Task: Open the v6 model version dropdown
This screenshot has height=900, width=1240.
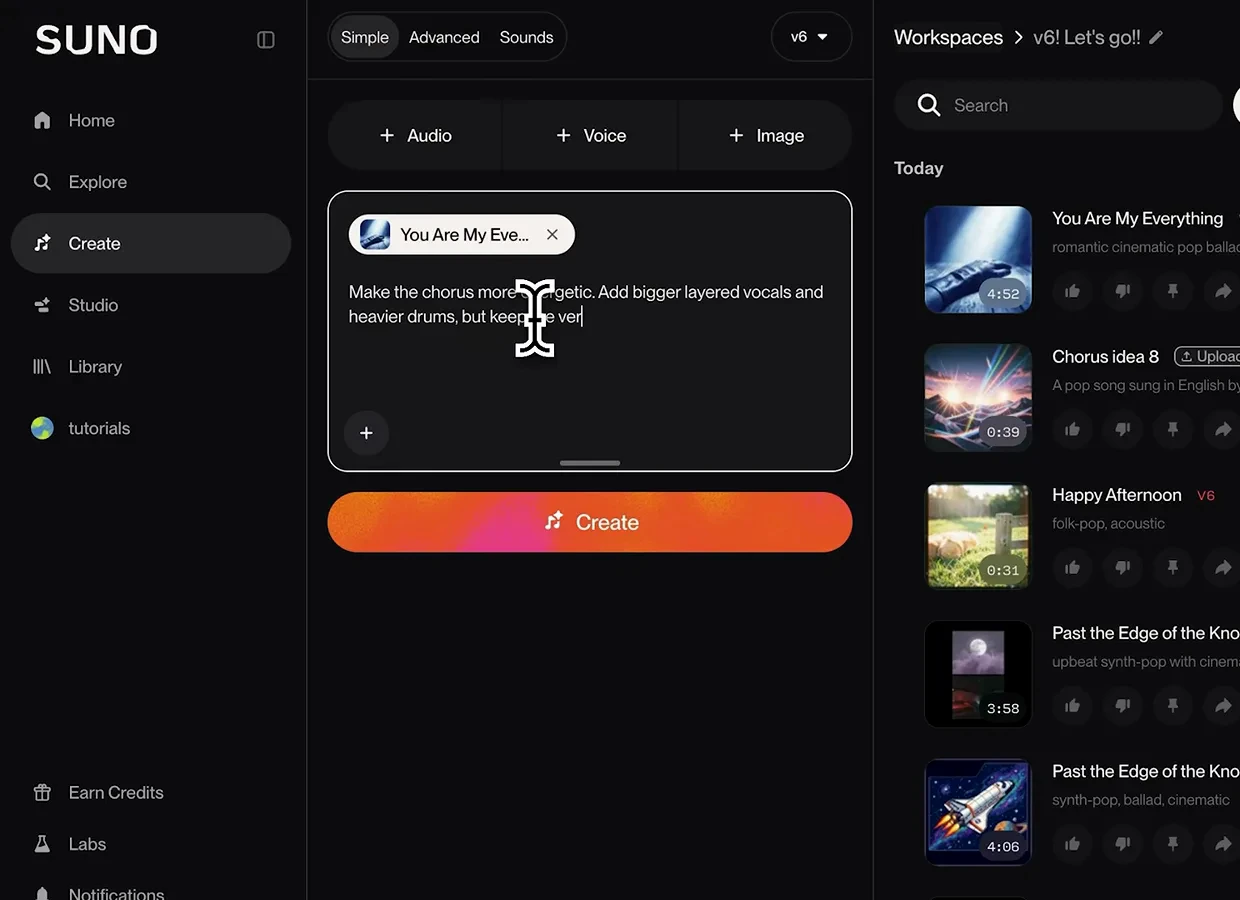Action: point(811,37)
